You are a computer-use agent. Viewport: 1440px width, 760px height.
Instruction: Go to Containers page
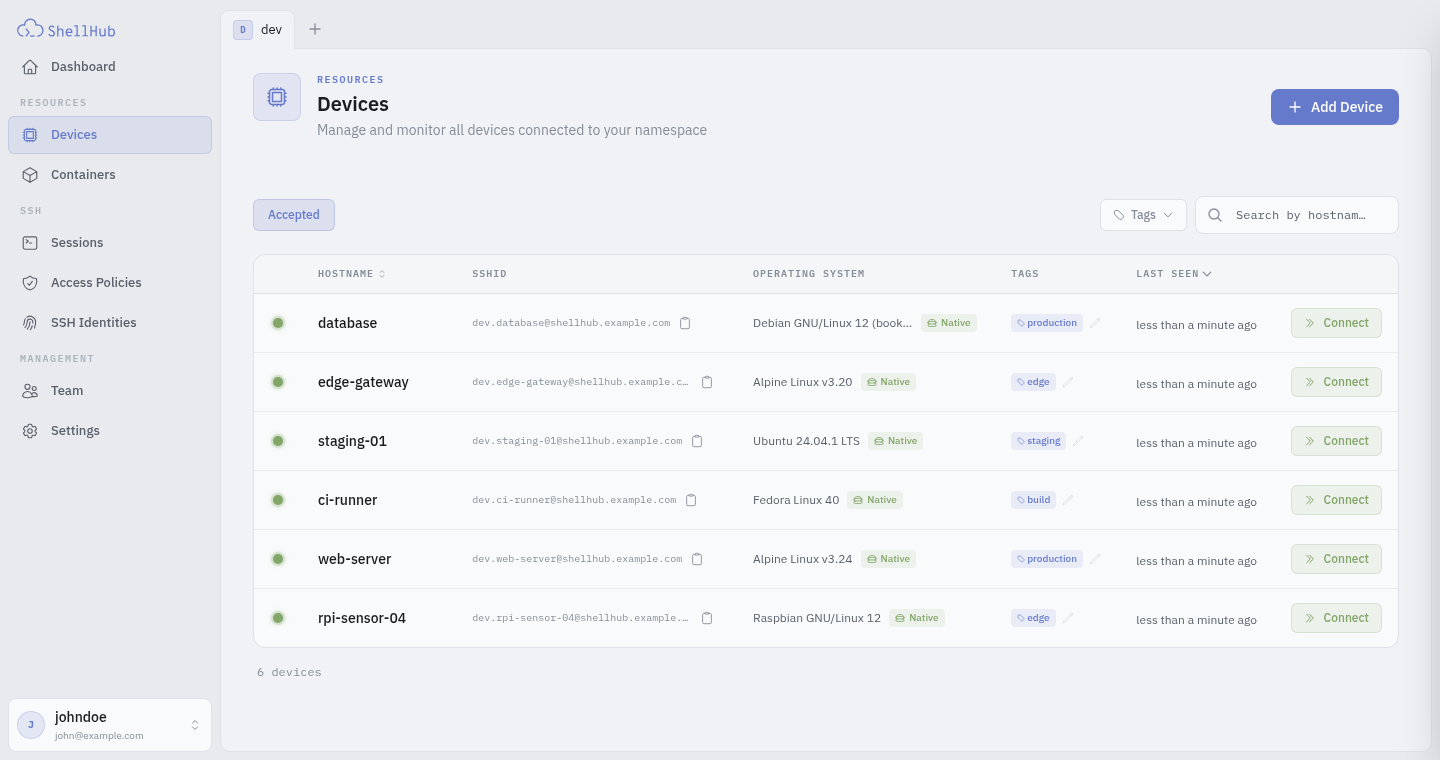110,175
